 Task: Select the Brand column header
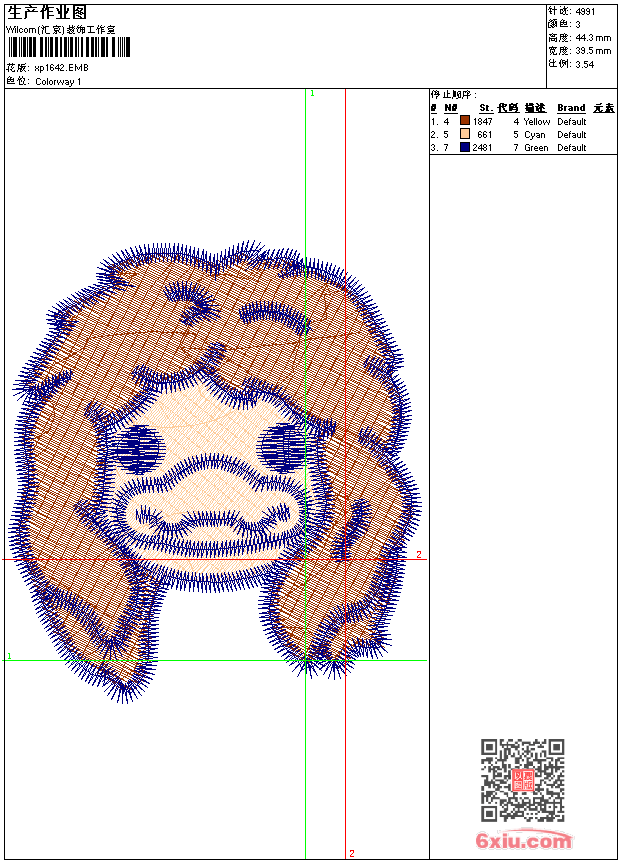pos(571,108)
